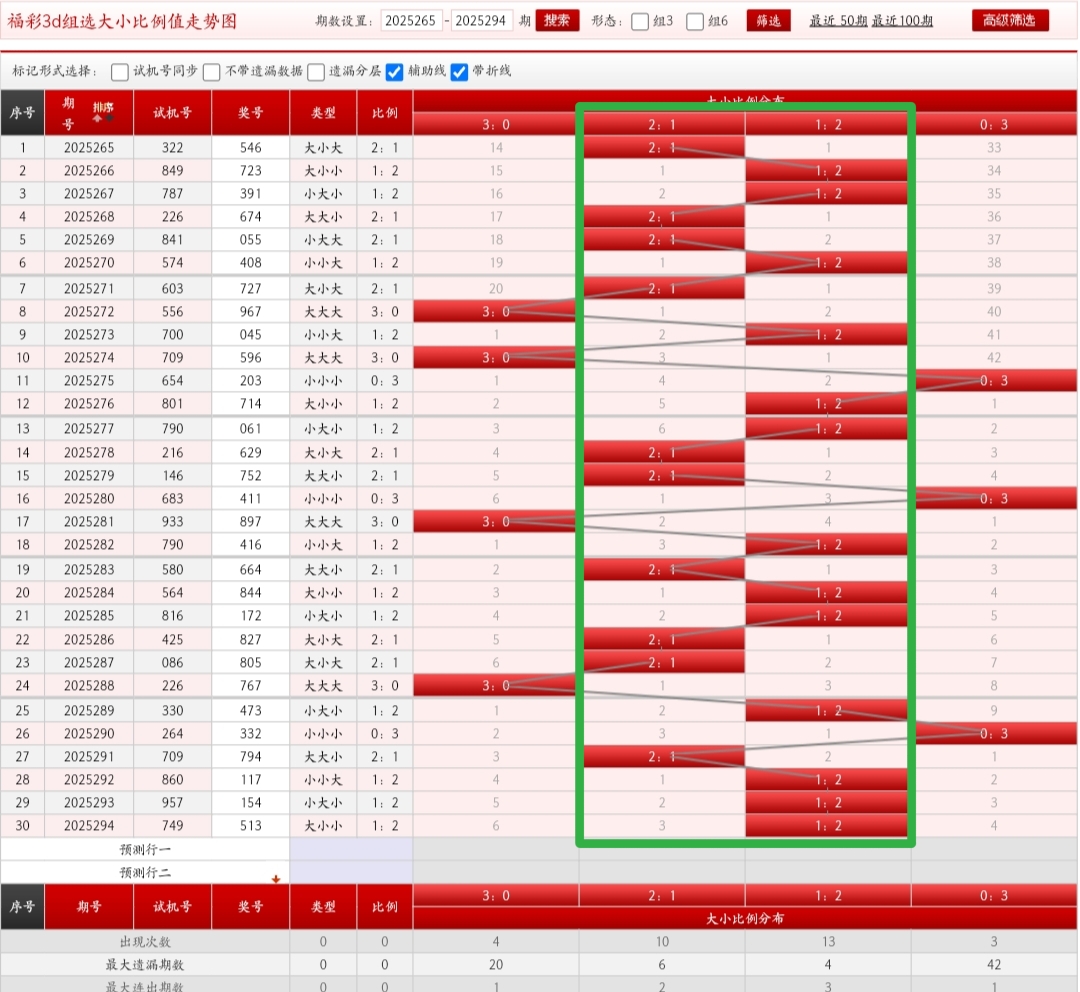Click the 0:3 column header at top

point(994,123)
